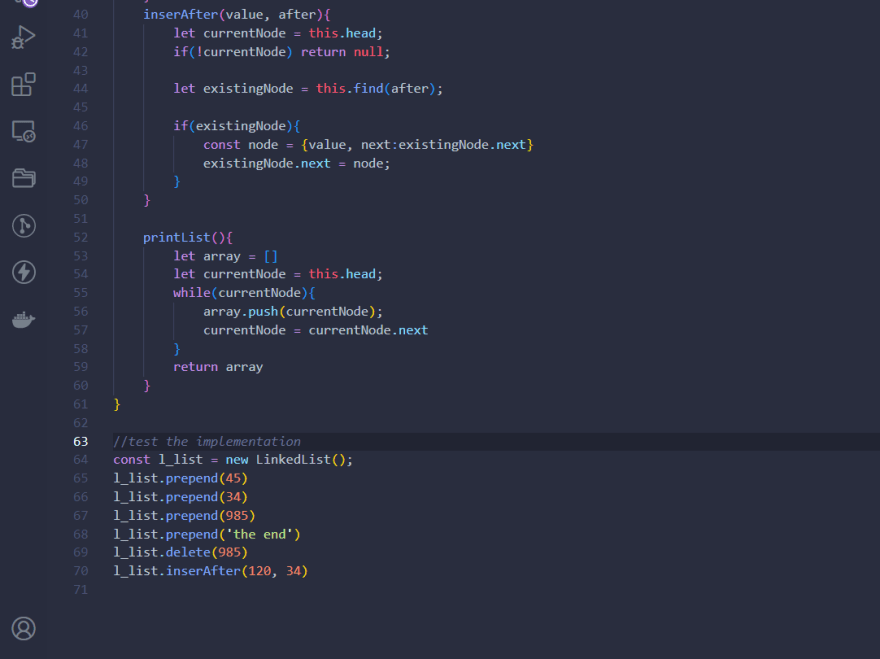This screenshot has width=880, height=659.
Task: Click 'return null' on line 42
Action: (342, 52)
